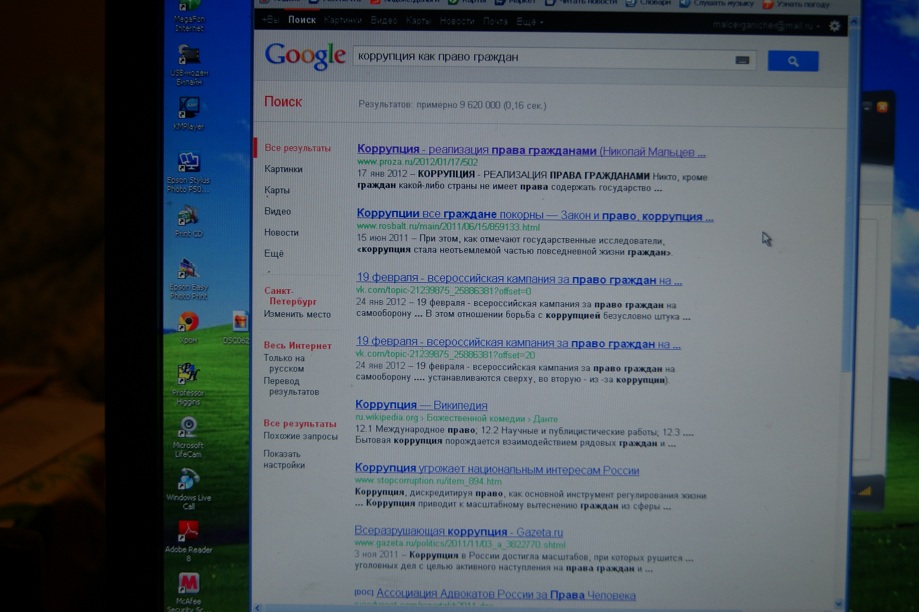The image size is (919, 612).
Task: Open the Google settings gear icon
Action: click(835, 26)
